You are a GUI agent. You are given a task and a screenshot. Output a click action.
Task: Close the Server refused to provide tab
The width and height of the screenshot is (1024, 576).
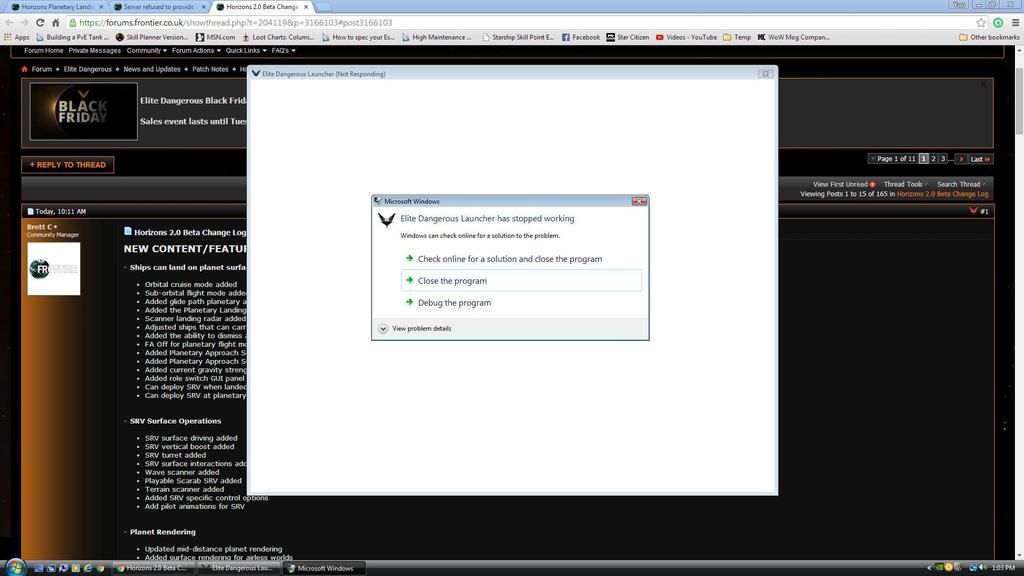click(x=203, y=7)
